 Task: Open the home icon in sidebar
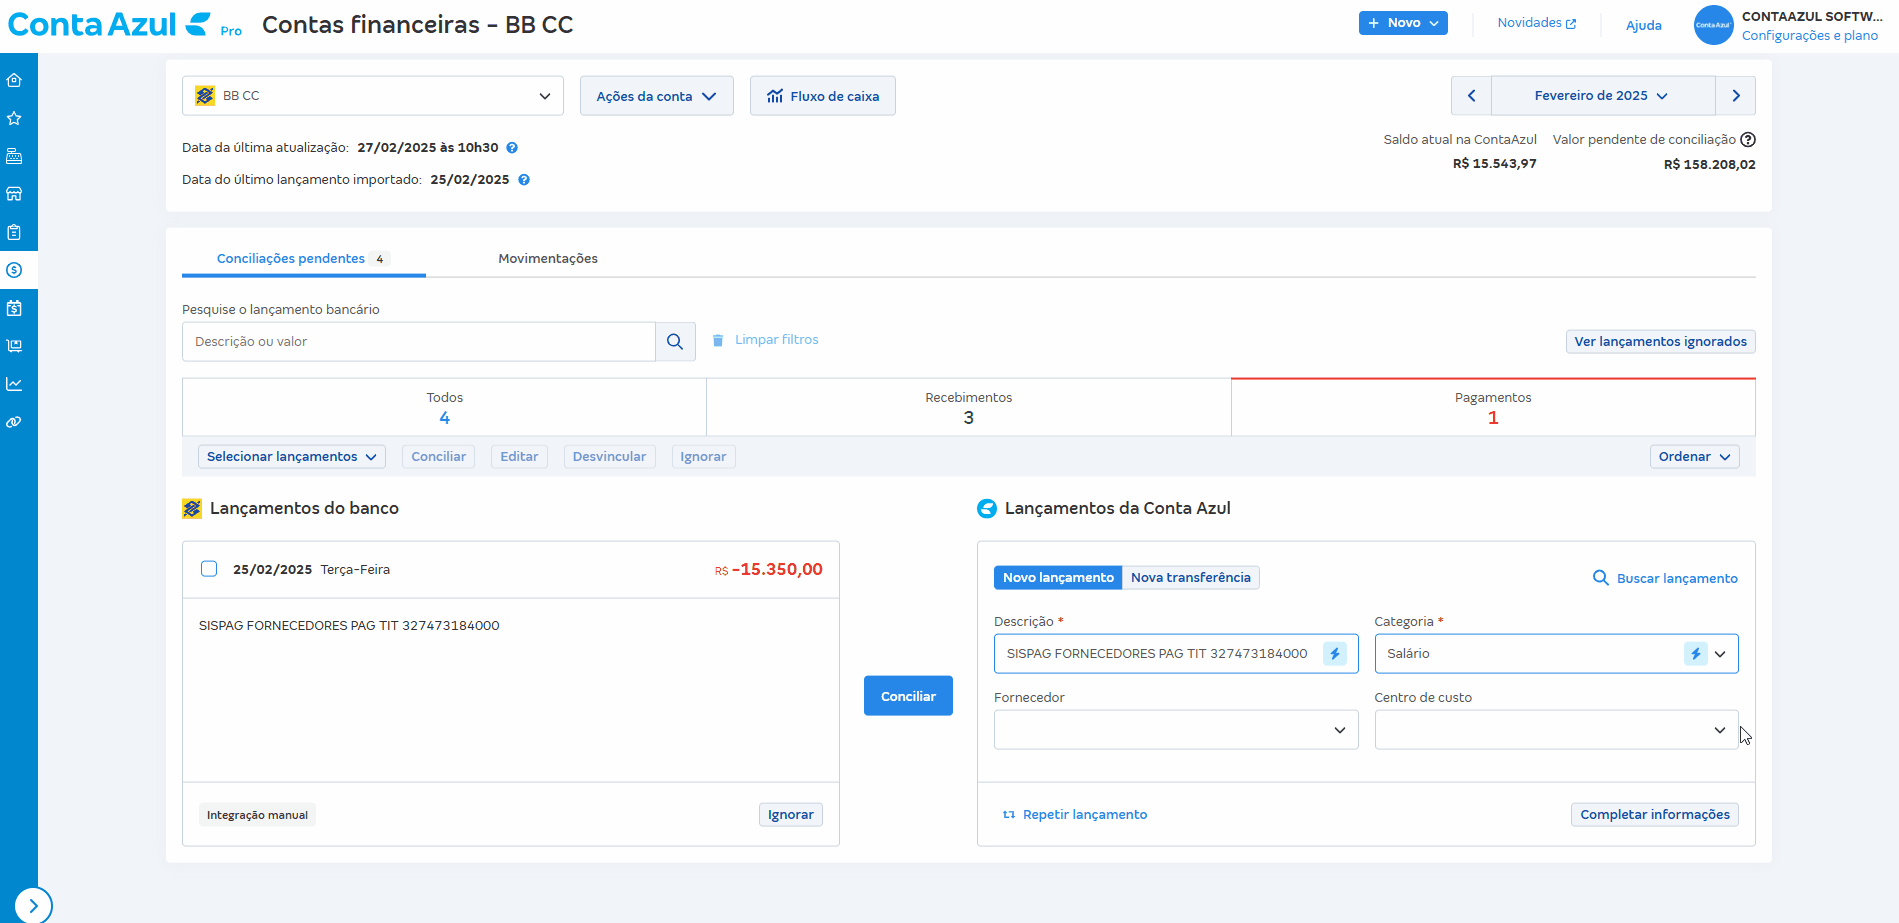click(14, 80)
